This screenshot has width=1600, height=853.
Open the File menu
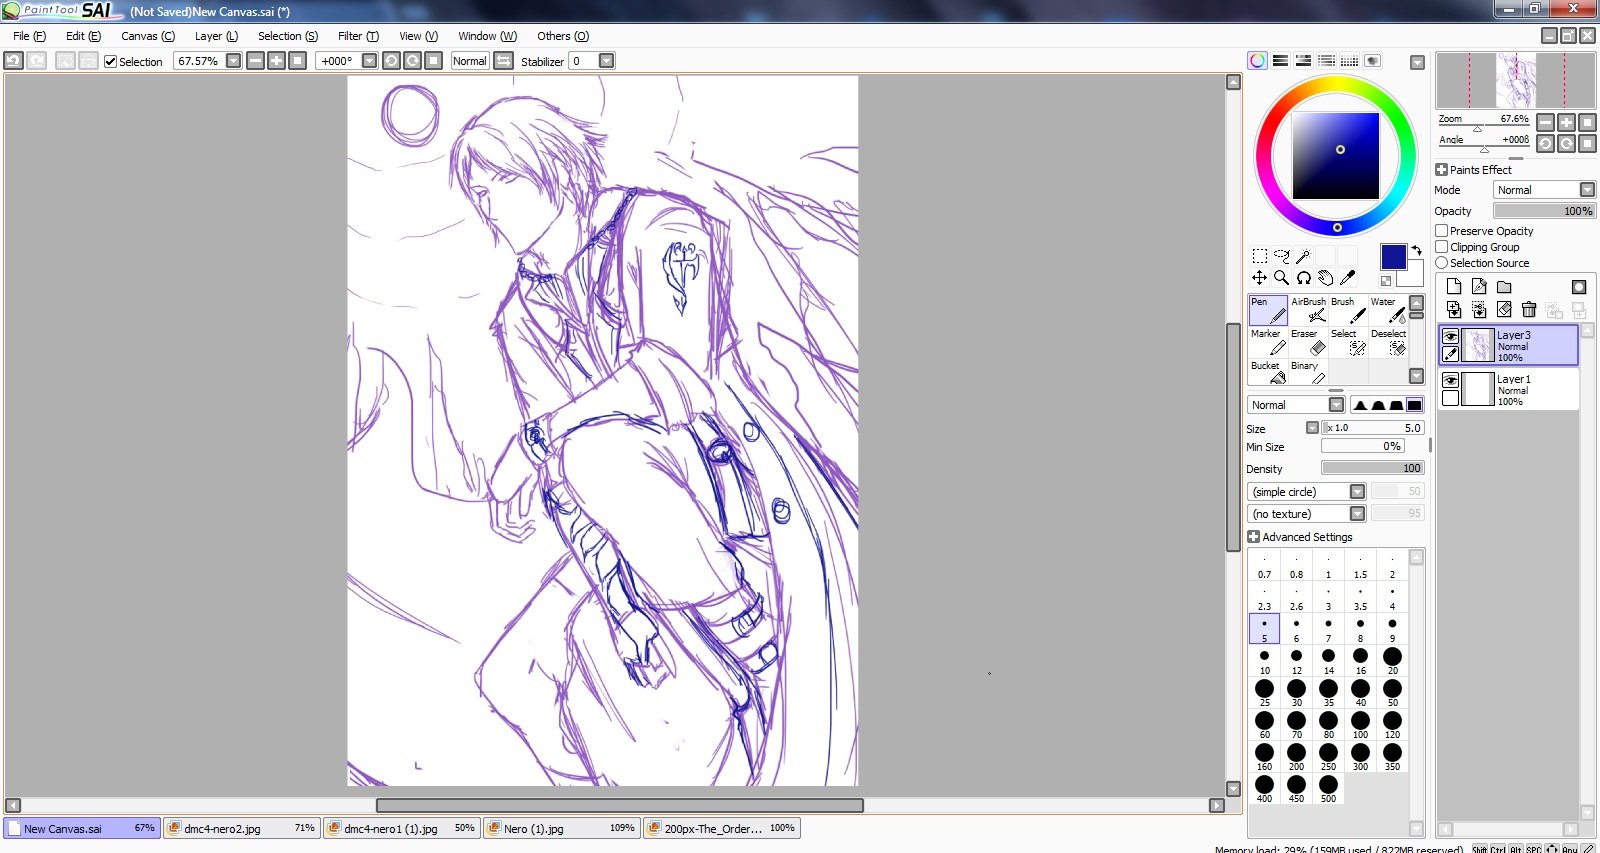click(29, 36)
